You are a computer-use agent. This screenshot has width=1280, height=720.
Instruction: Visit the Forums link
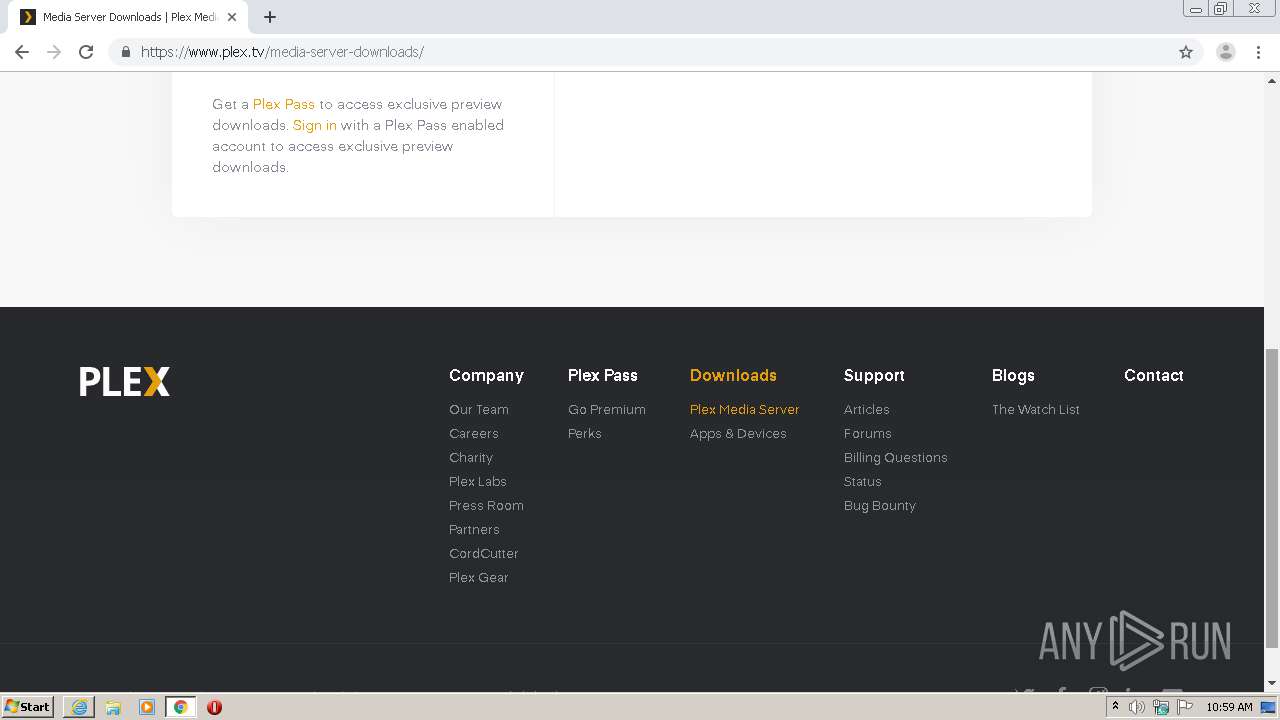click(868, 433)
